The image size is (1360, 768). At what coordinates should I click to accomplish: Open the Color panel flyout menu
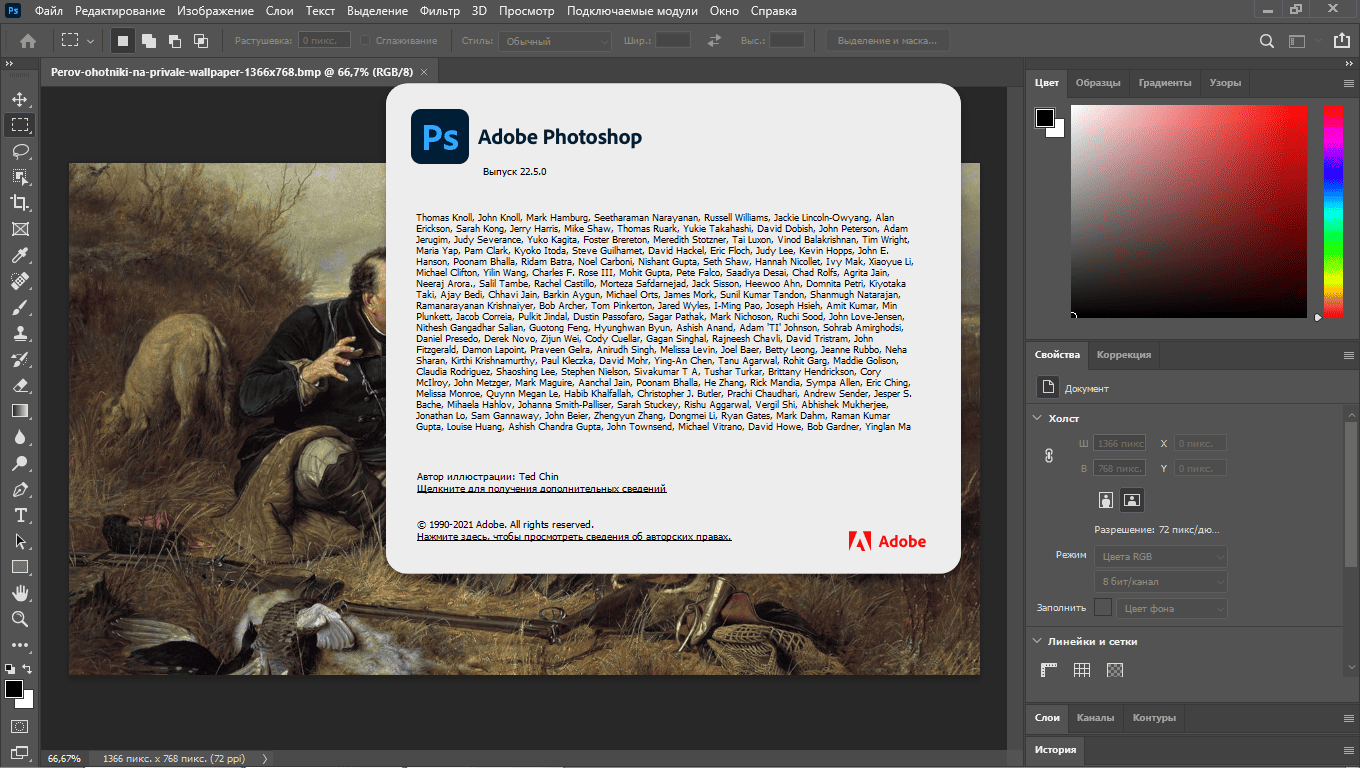(x=1348, y=83)
